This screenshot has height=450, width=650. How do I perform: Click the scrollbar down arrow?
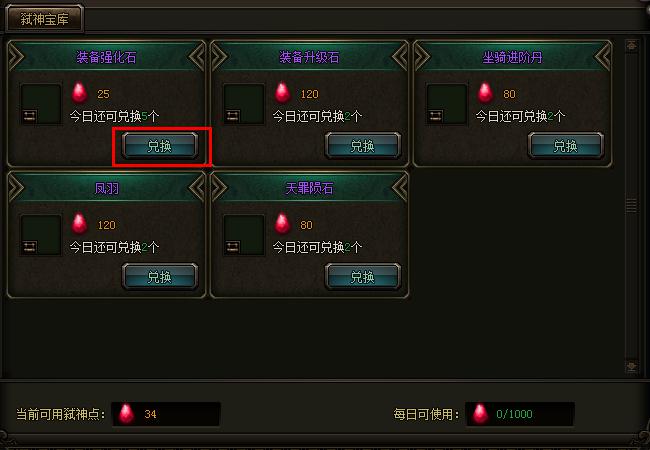coord(631,366)
